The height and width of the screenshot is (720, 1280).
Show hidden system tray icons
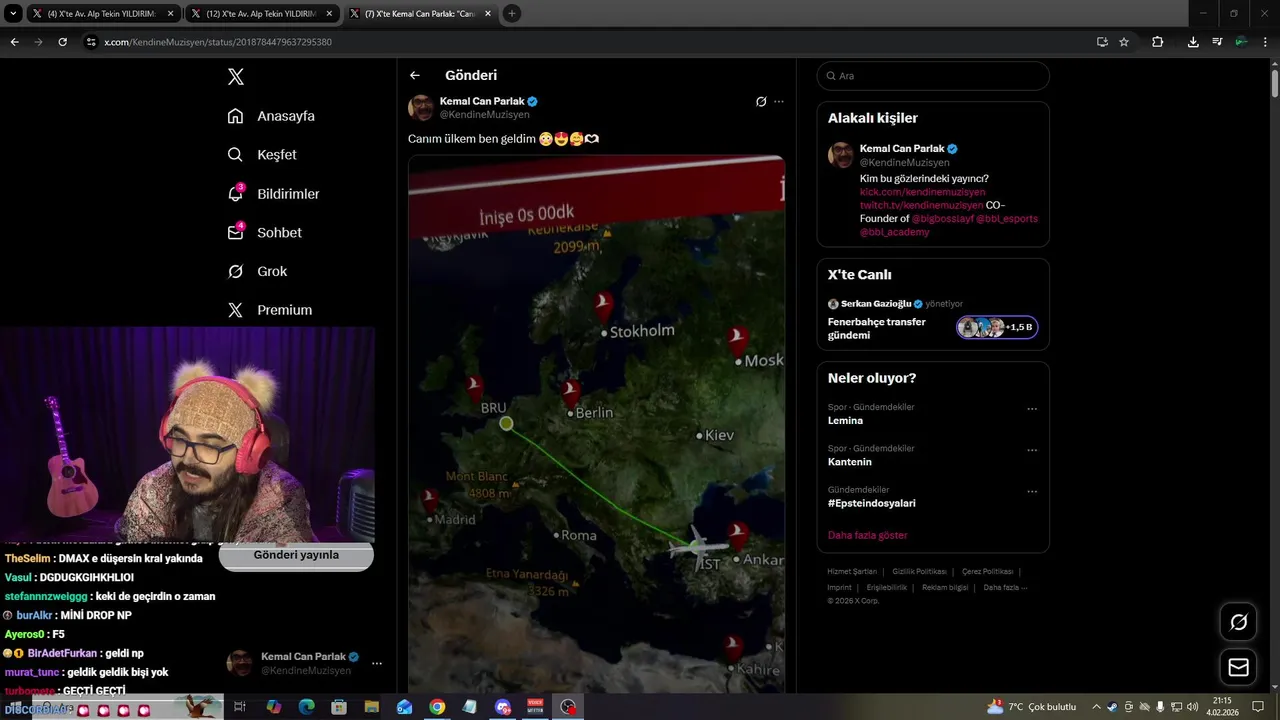[1096, 707]
